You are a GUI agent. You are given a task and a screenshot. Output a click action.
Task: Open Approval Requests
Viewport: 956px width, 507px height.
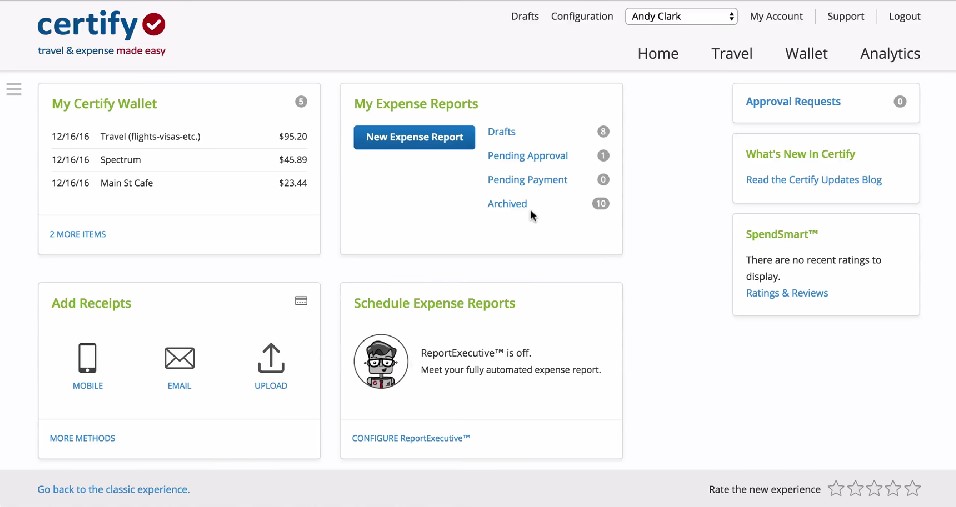tap(793, 102)
